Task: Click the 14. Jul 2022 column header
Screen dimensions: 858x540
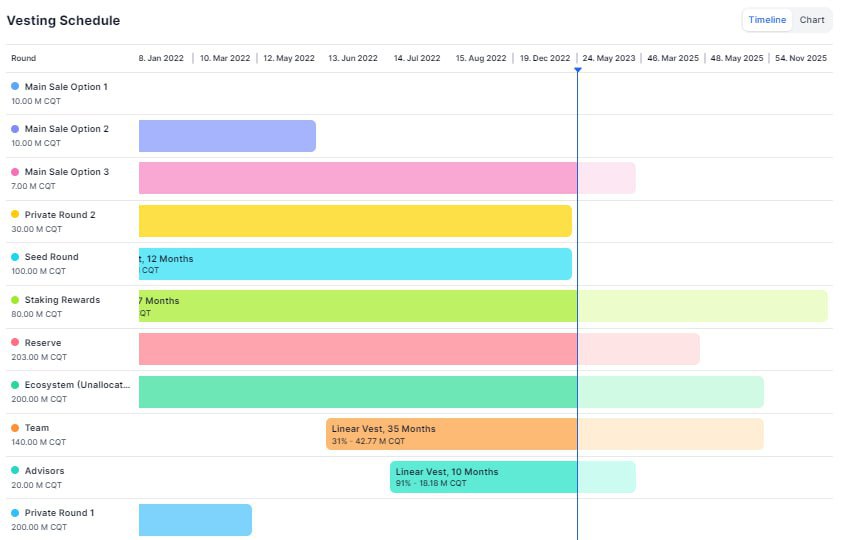Action: (x=417, y=58)
